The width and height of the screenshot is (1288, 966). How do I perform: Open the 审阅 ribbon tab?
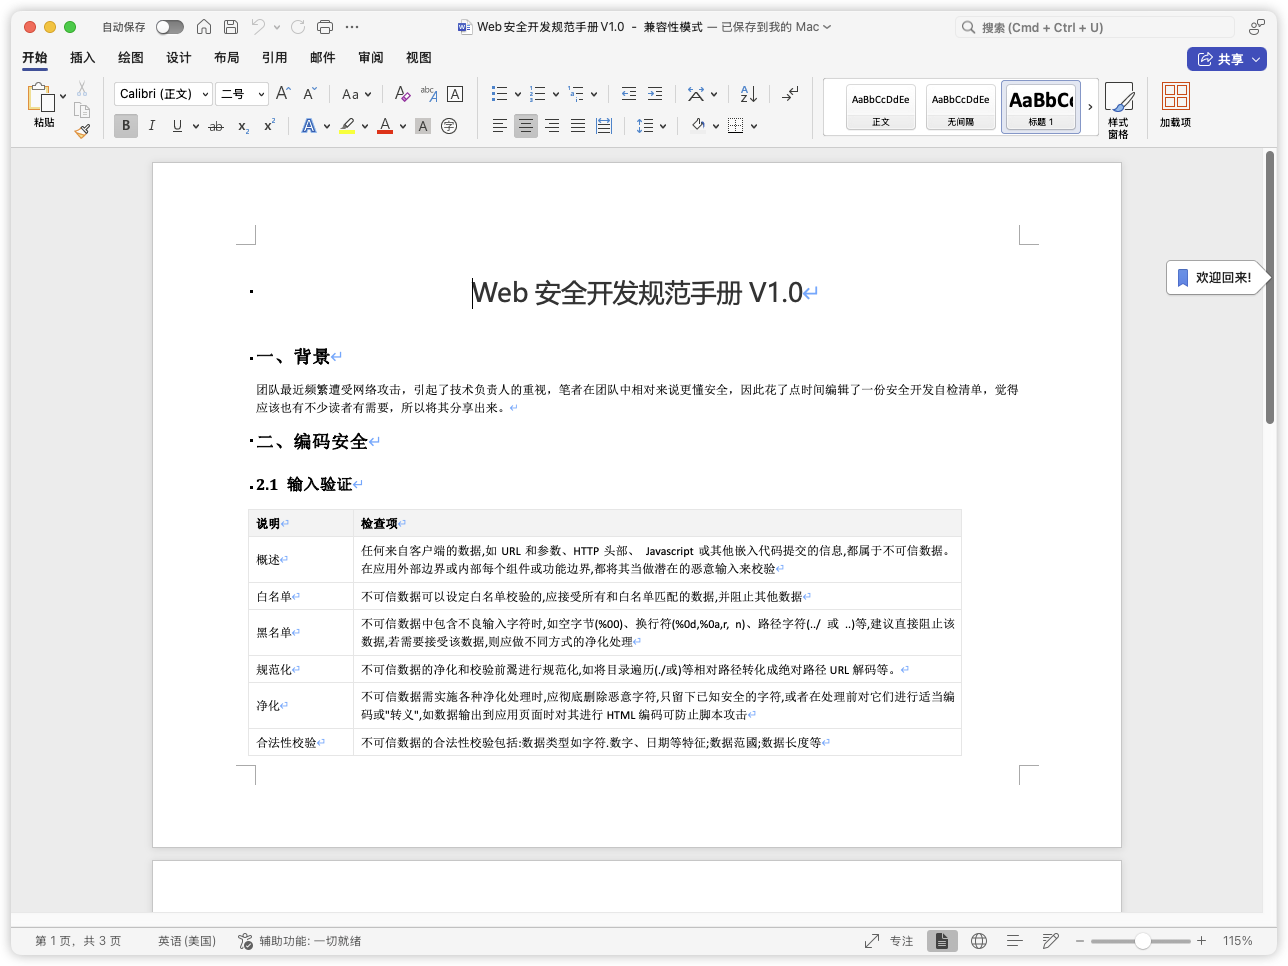[x=370, y=57]
